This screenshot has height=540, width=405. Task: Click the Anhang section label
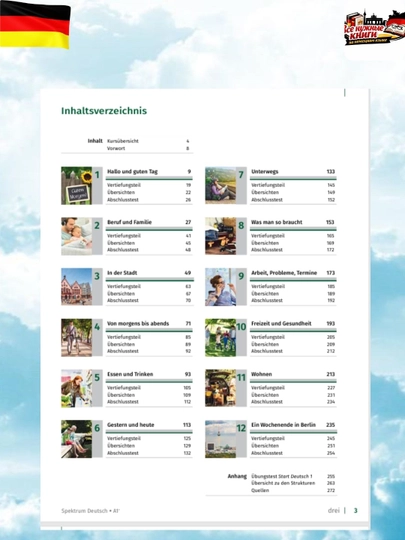pyautogui.click(x=237, y=476)
